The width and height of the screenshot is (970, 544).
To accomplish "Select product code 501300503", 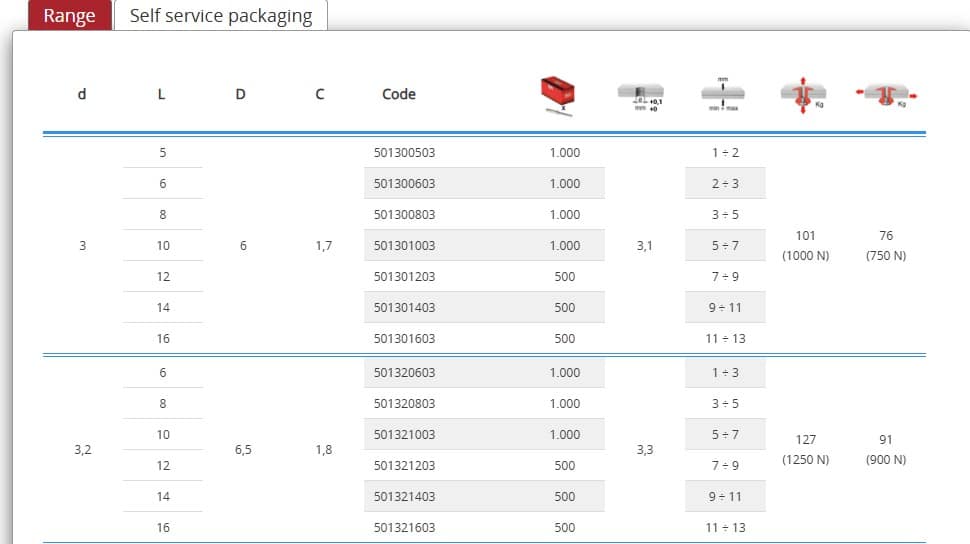I will tap(405, 153).
